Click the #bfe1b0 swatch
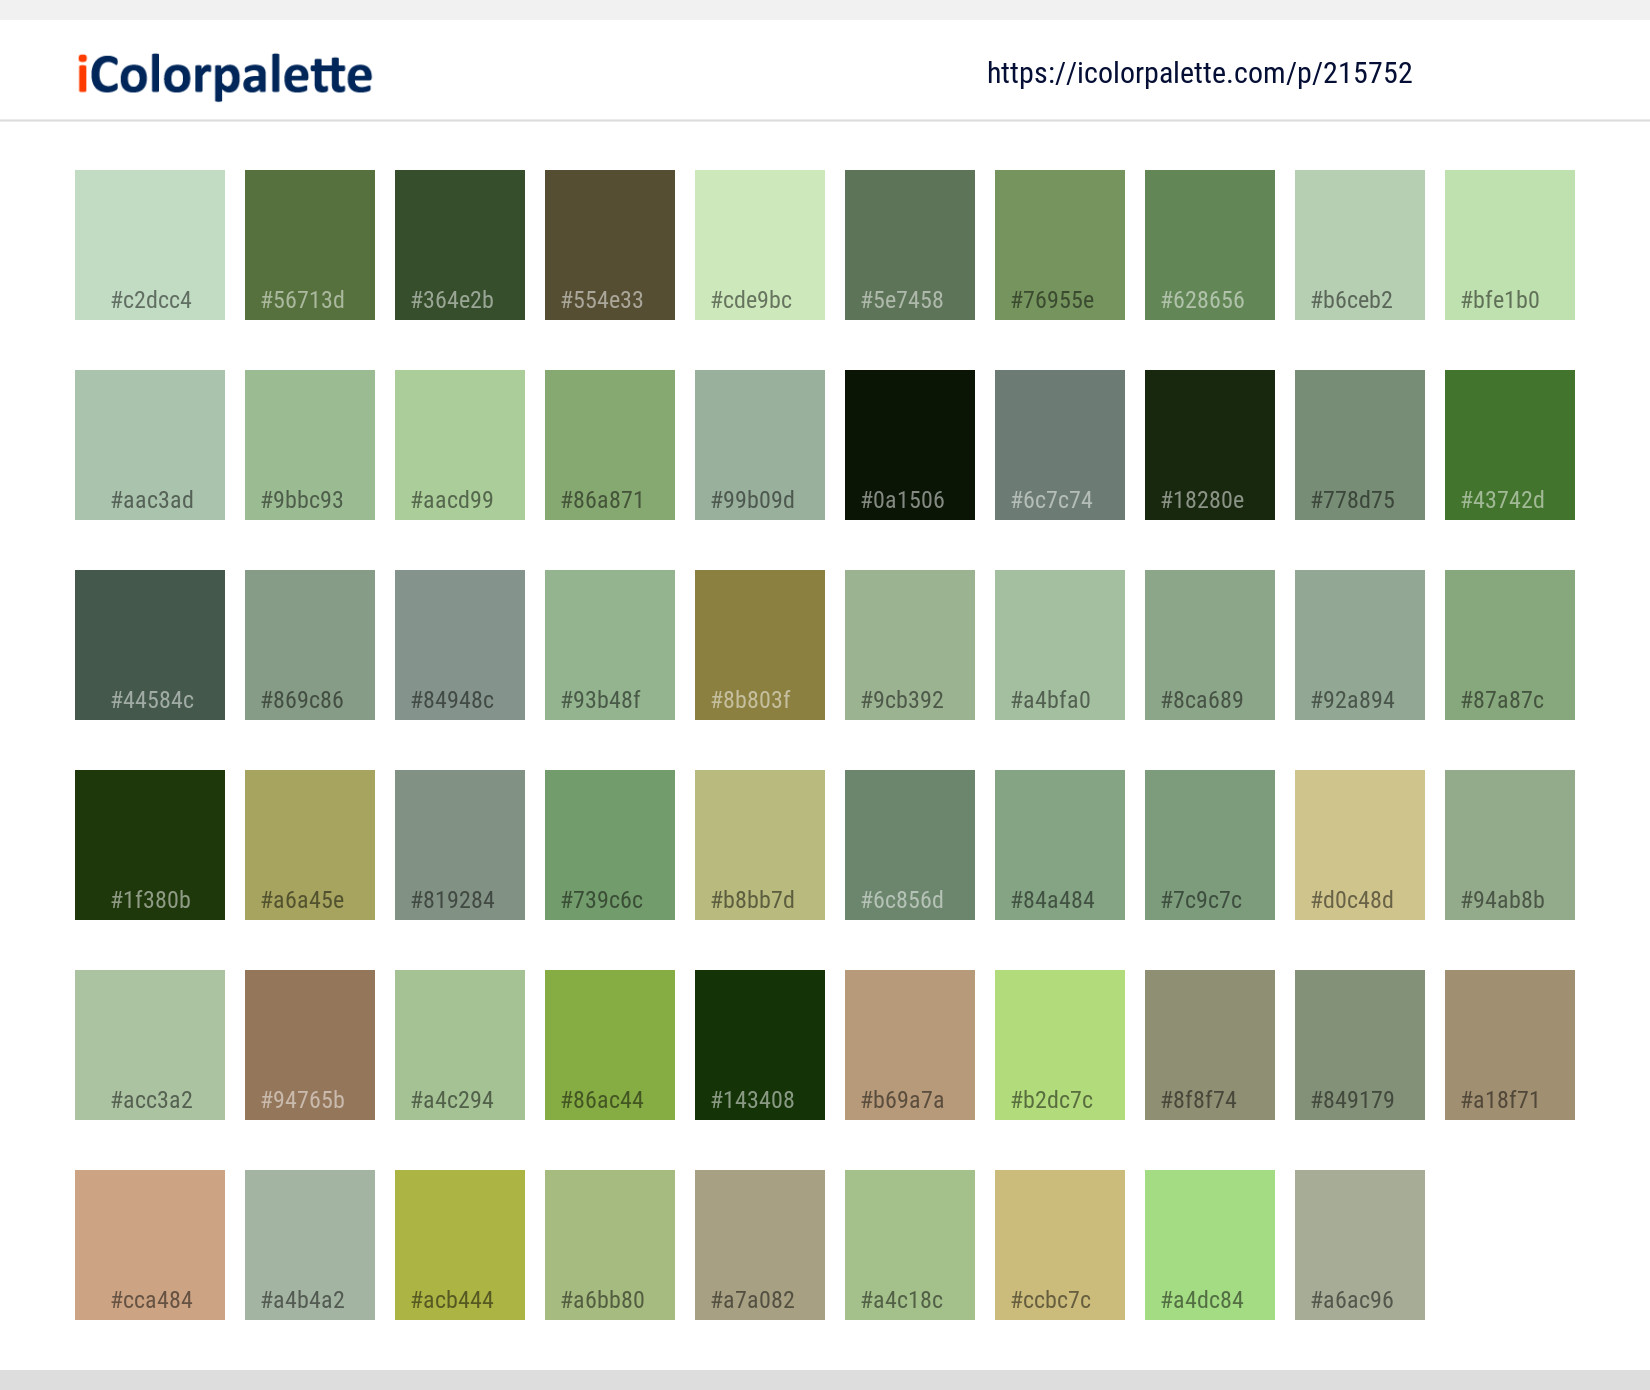1650x1390 pixels. (1510, 245)
